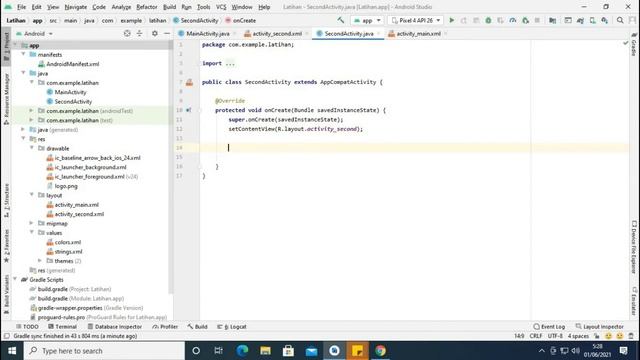Click CRLF line separator in status bar
Image resolution: width=640 pixels, height=360 pixels.
click(x=536, y=336)
